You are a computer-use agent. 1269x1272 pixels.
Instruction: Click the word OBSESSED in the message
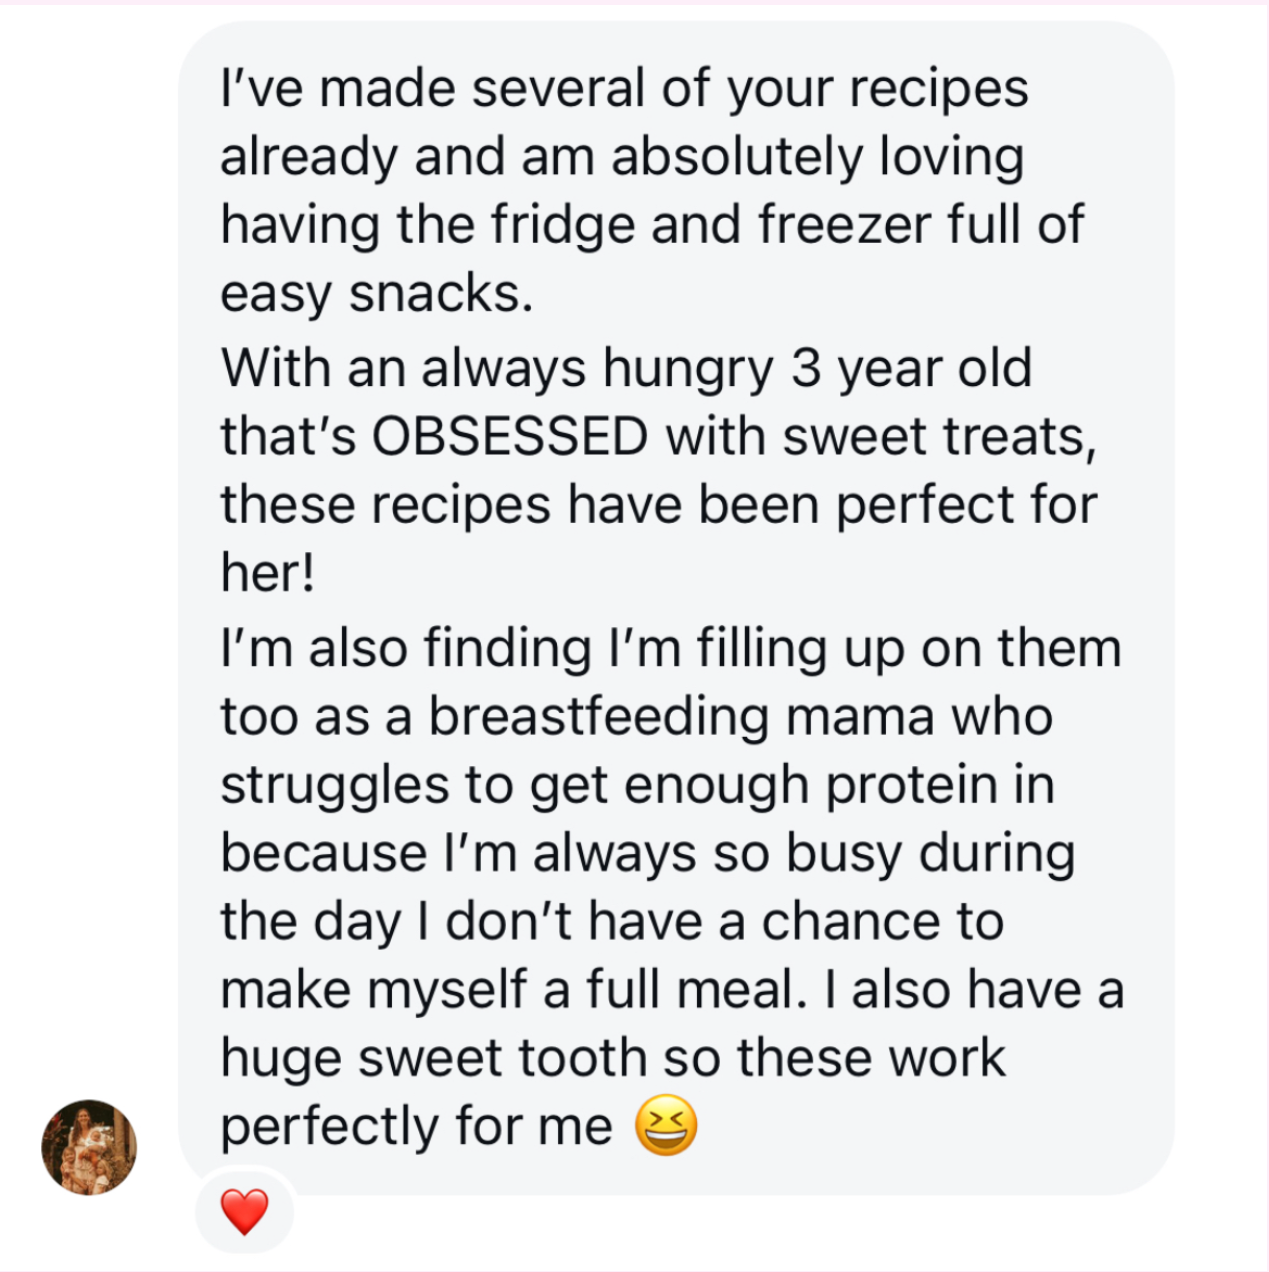click(x=510, y=437)
